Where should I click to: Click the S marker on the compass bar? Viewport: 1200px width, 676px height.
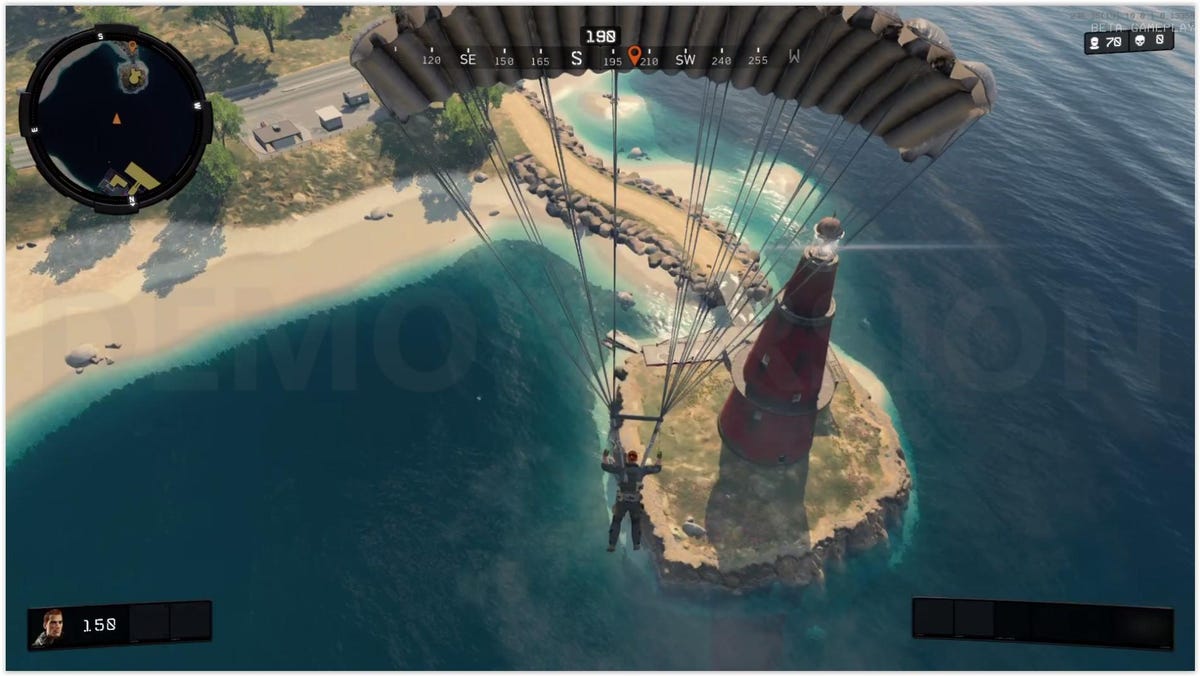(x=576, y=59)
